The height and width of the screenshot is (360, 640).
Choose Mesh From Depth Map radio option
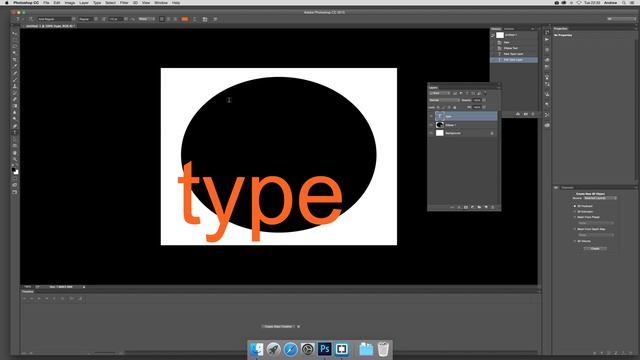pos(575,229)
